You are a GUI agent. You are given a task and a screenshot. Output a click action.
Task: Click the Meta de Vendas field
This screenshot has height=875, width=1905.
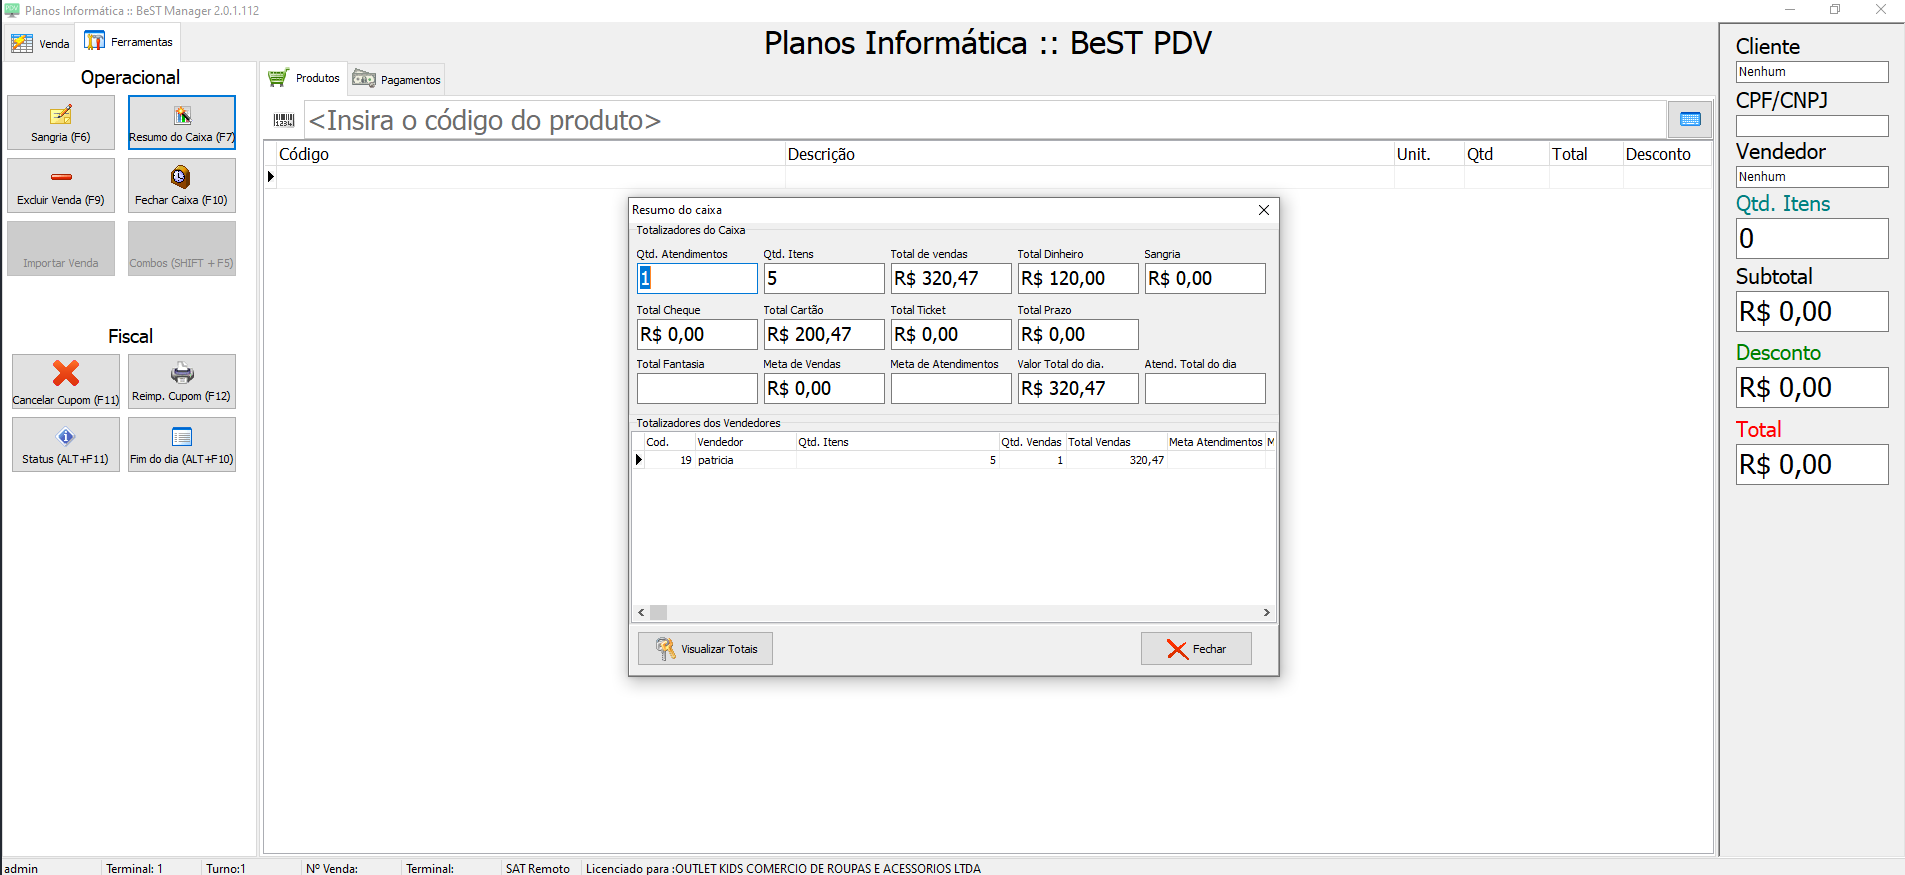point(824,388)
